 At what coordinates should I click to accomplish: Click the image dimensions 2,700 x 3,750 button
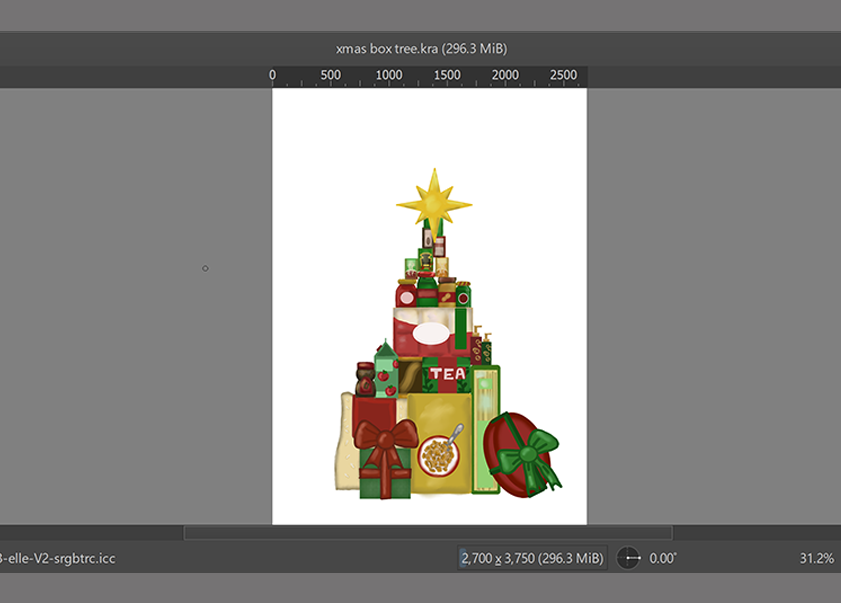532,558
